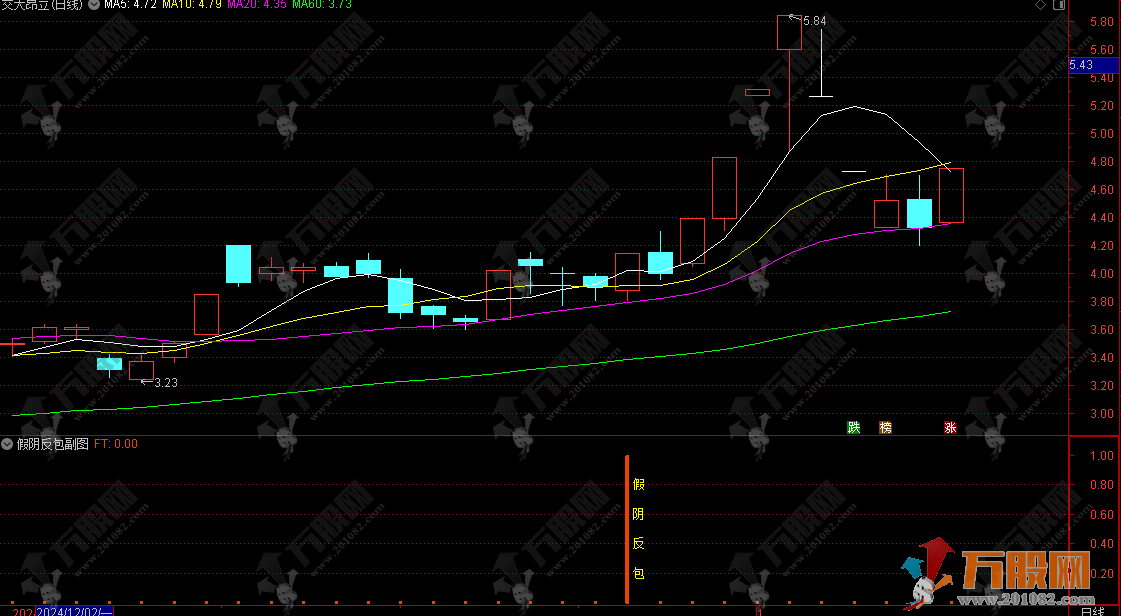Image resolution: width=1121 pixels, height=616 pixels.
Task: Click the 3.23 low price label
Action: point(166,382)
